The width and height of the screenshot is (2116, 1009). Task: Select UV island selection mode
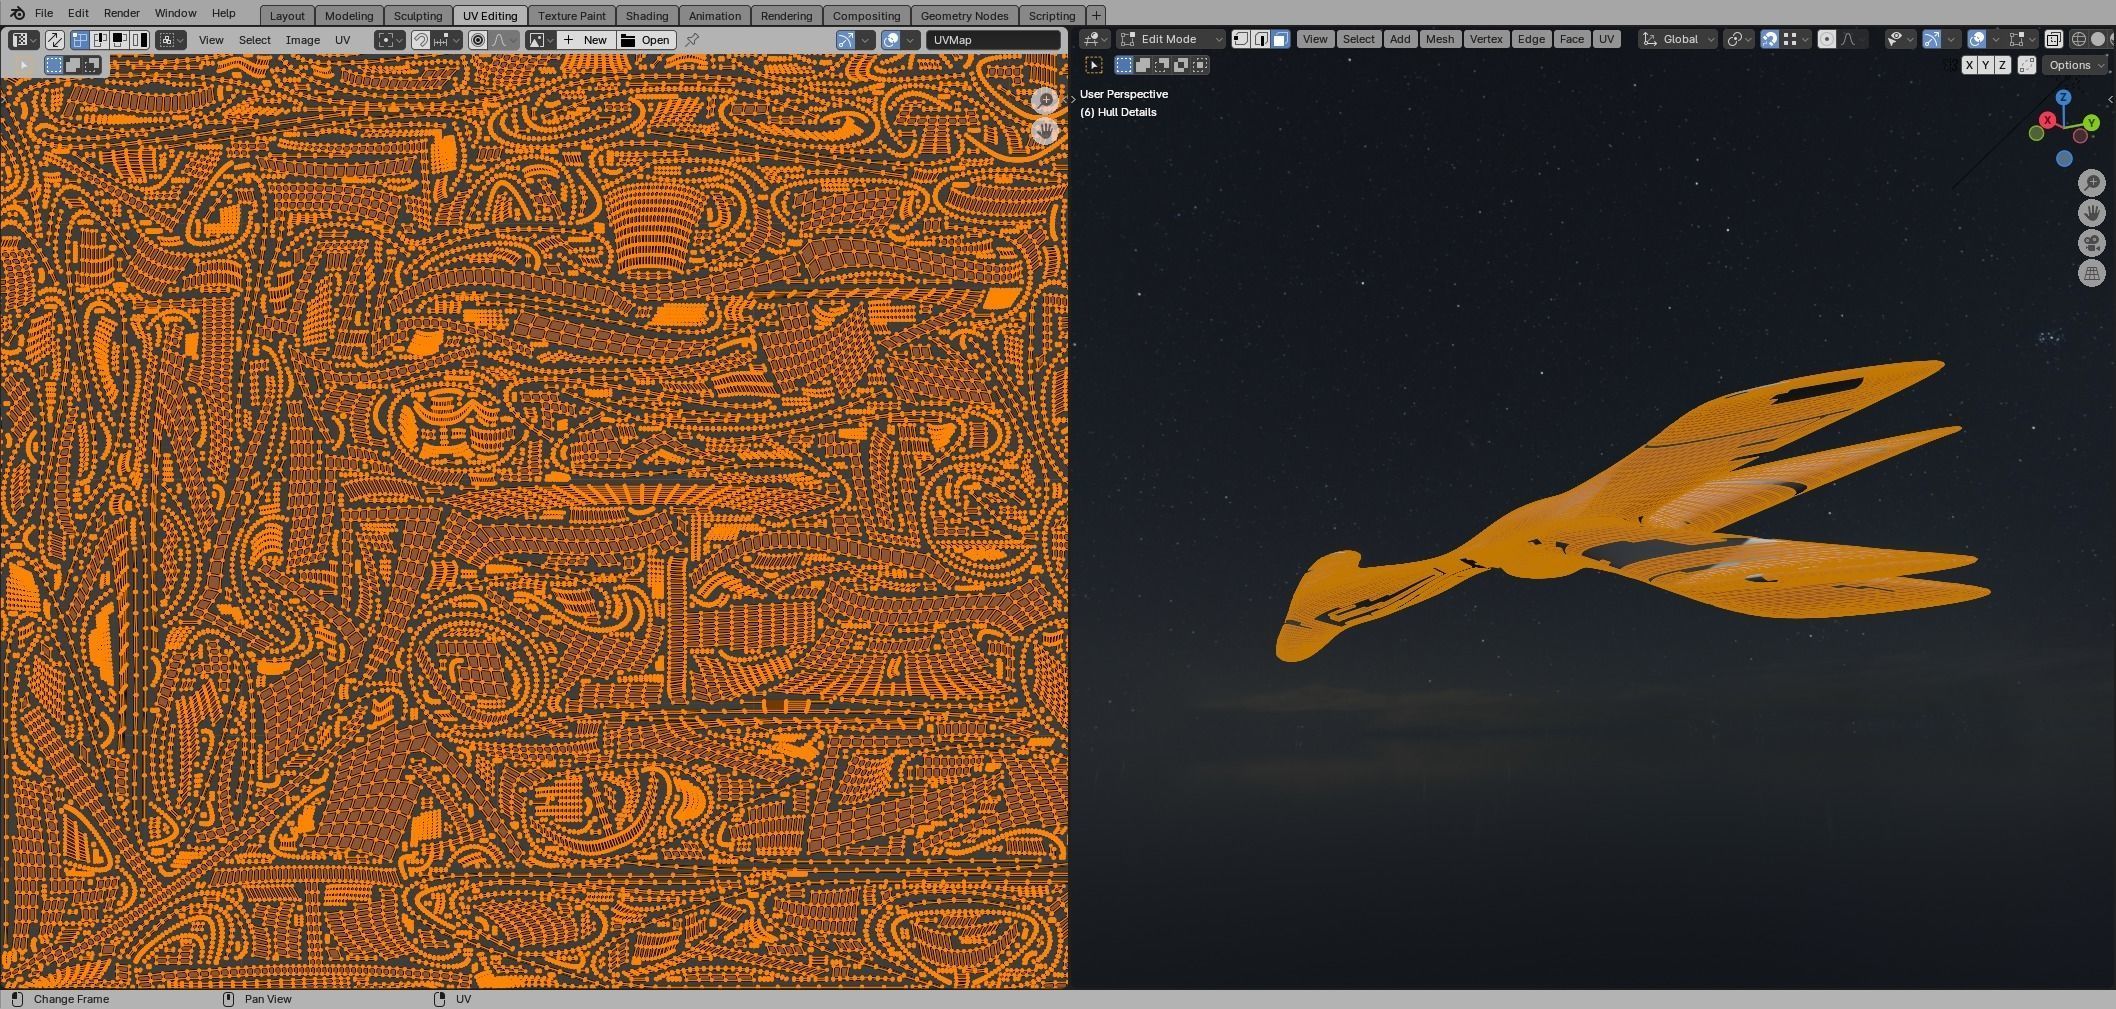[140, 40]
